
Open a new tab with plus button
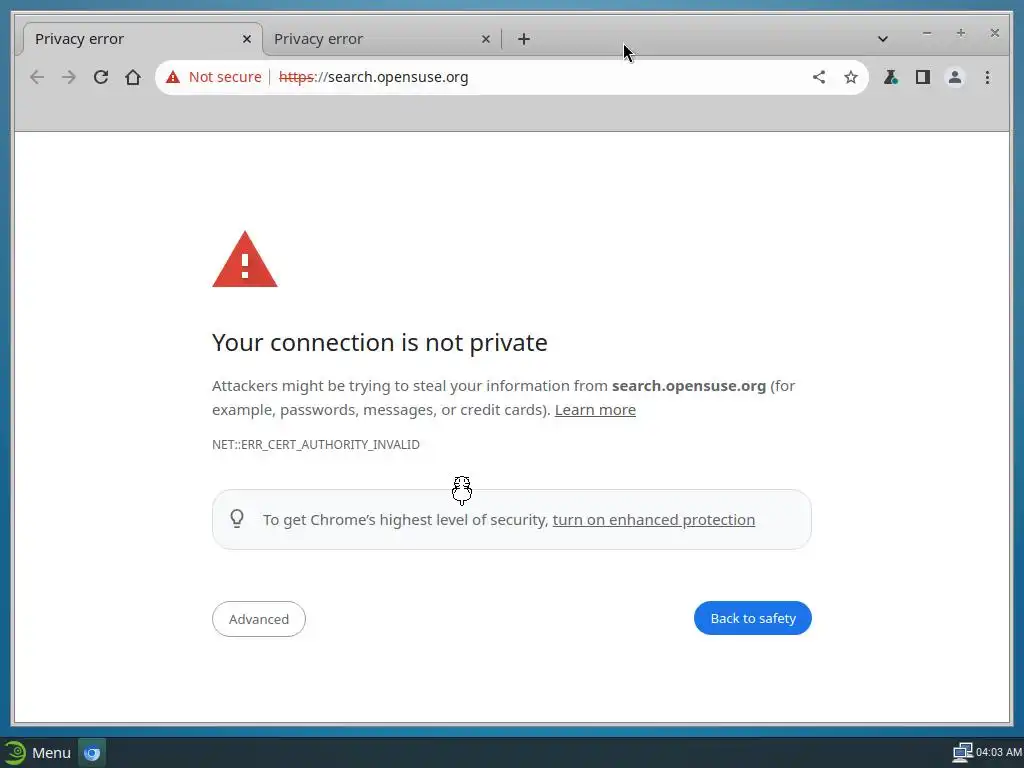pos(524,39)
